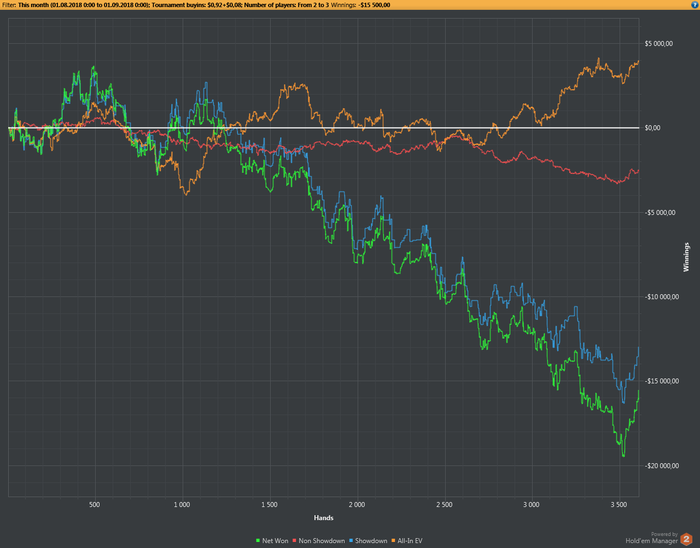Click the 1 500 hands axis label
Viewport: 700px width, 548px height.
coord(269,505)
